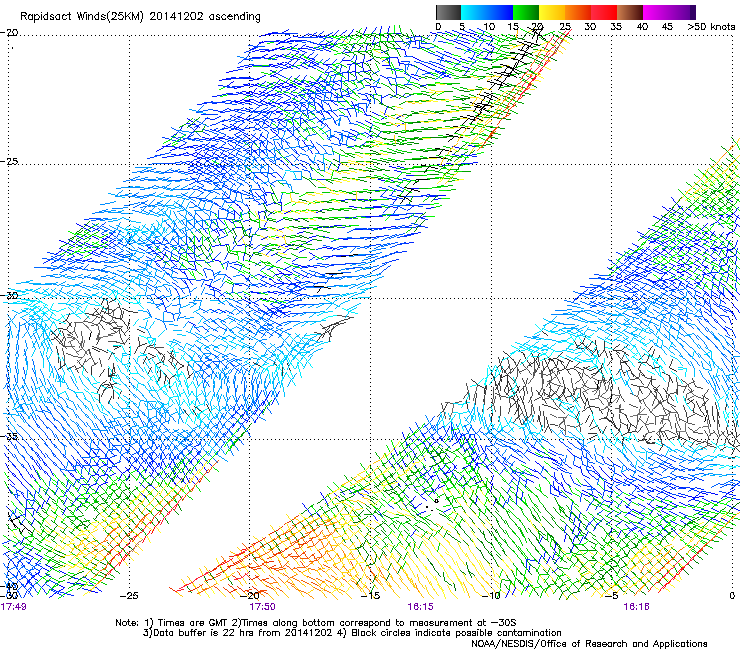Click the legend value '0' under the color bar
The width and height of the screenshot is (740, 650).
[438, 26]
